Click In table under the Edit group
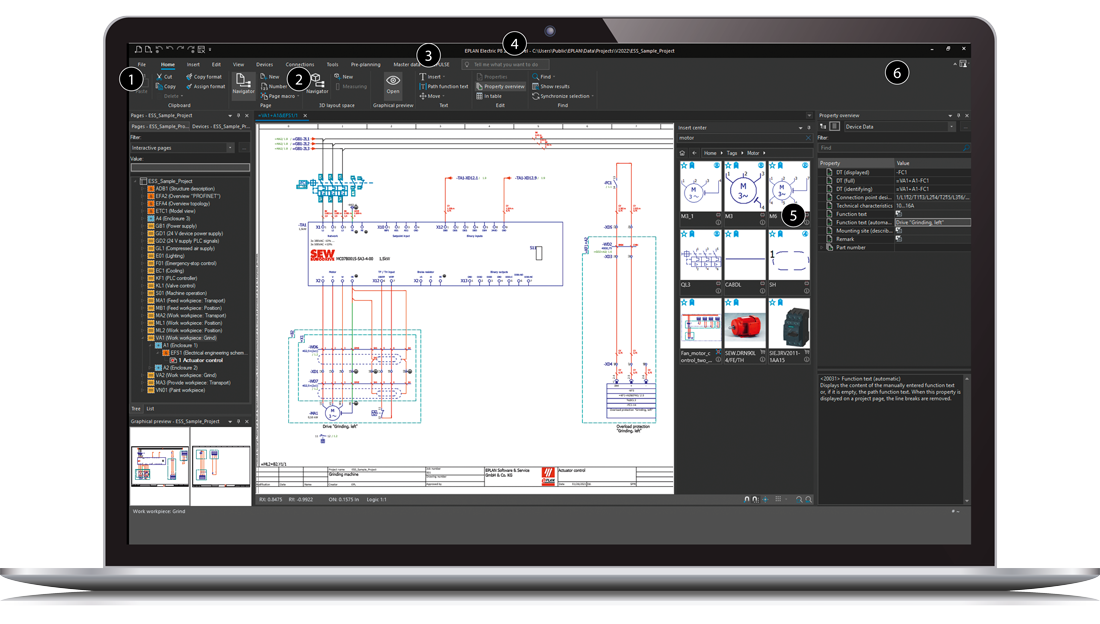 (489, 96)
